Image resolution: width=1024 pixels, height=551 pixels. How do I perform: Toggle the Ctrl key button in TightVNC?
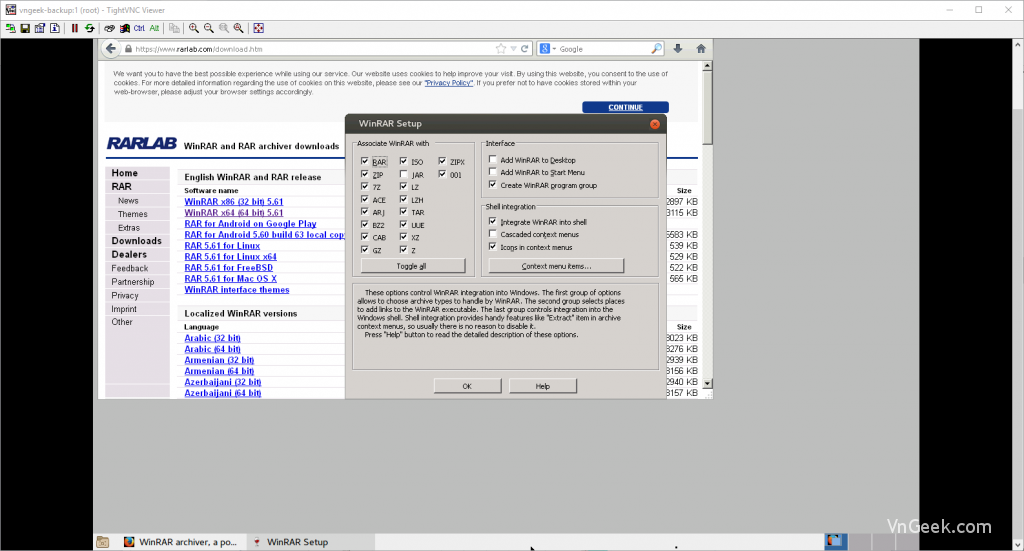click(139, 28)
